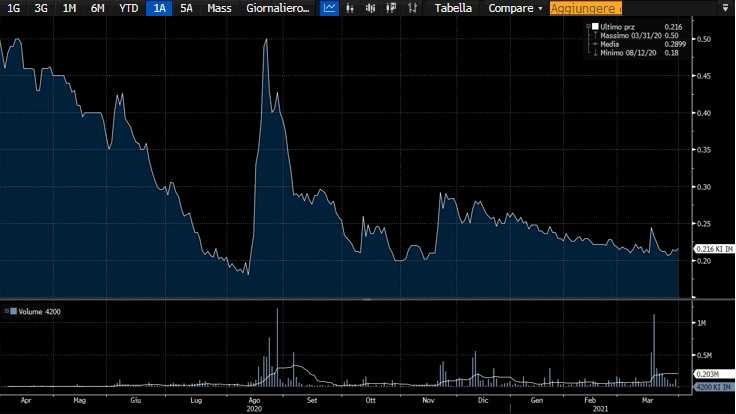This screenshot has height=414, width=736.
Task: Click the Mass maximum range button
Action: pyautogui.click(x=219, y=8)
